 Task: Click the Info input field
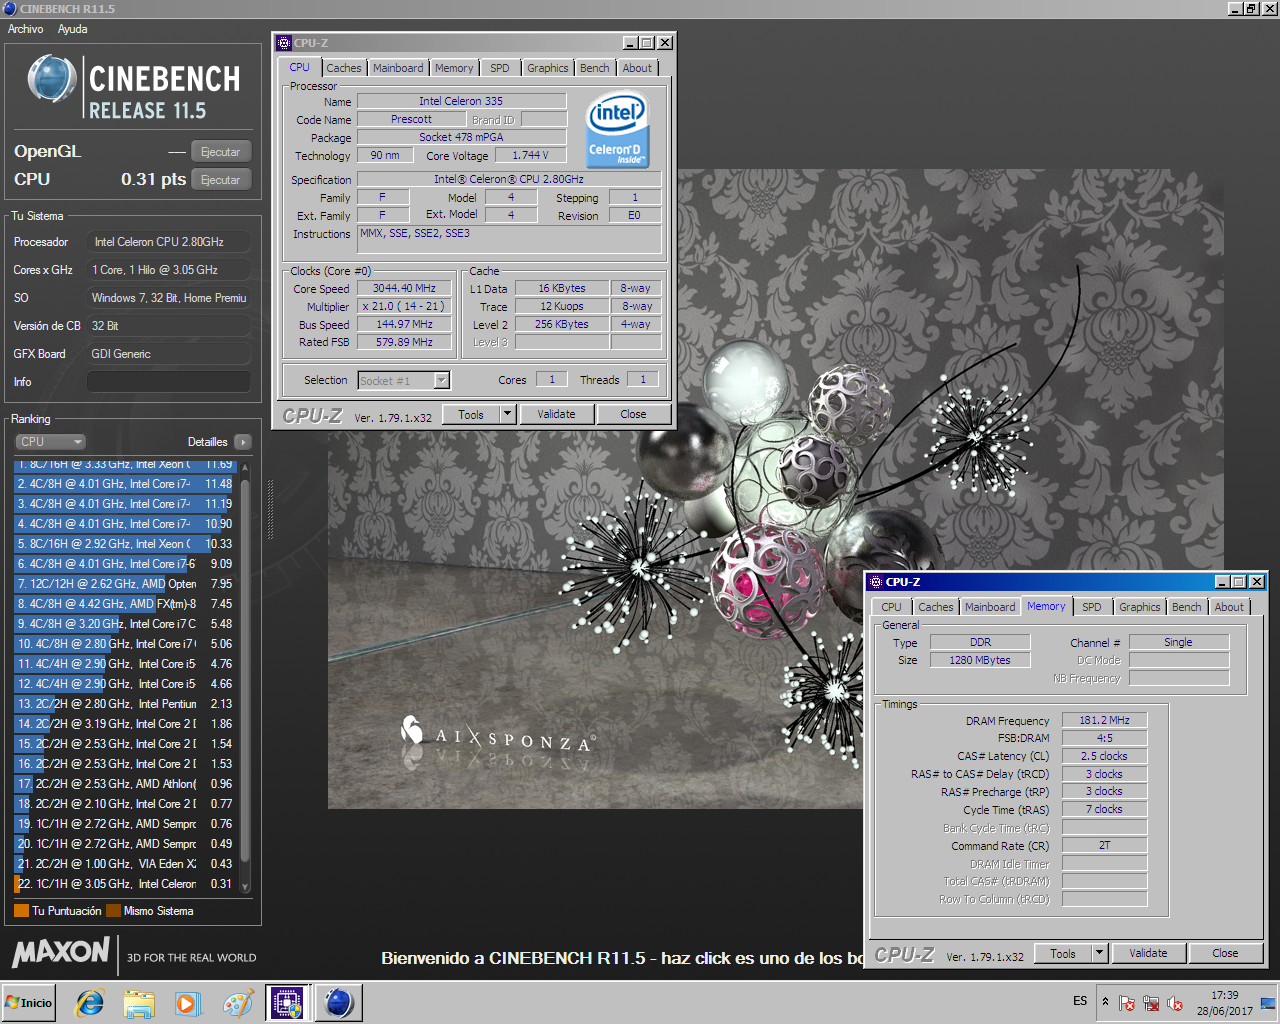pos(168,382)
